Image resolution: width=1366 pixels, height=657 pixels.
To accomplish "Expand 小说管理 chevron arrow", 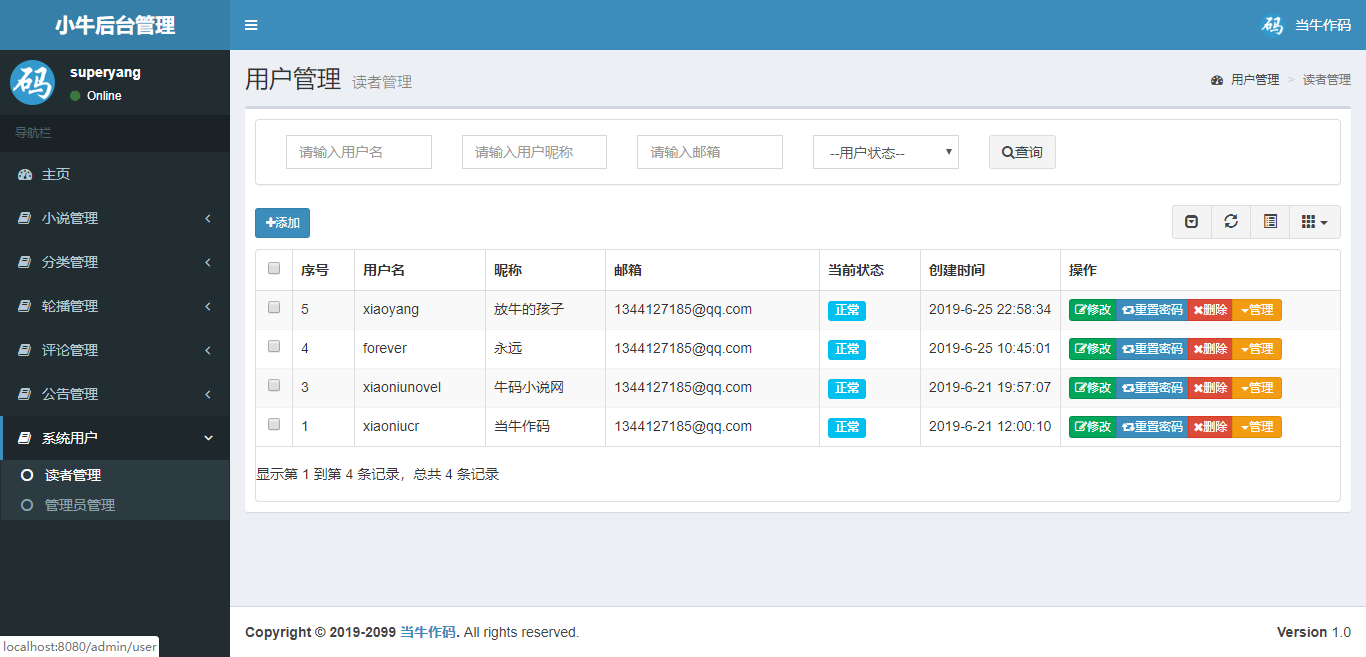I will (208, 218).
